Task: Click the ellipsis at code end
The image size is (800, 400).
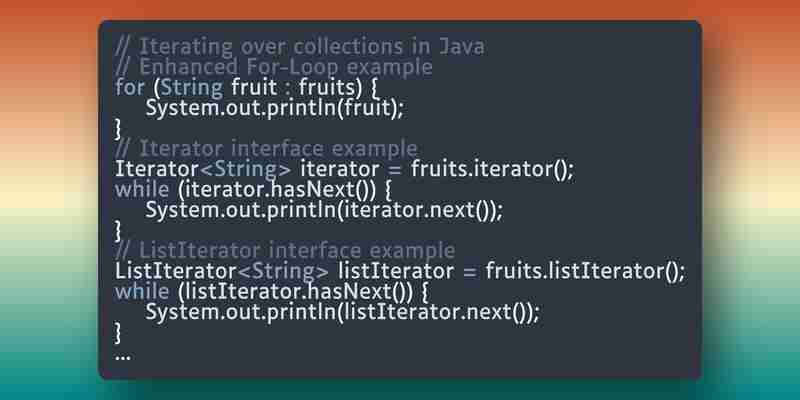Action: click(x=123, y=357)
